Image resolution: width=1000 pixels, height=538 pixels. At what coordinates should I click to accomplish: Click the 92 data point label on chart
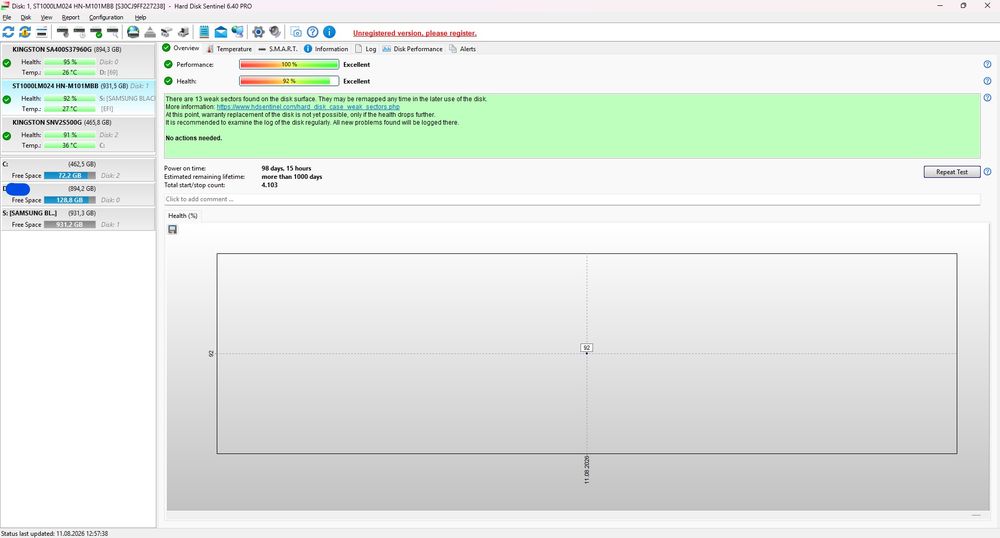coord(587,347)
